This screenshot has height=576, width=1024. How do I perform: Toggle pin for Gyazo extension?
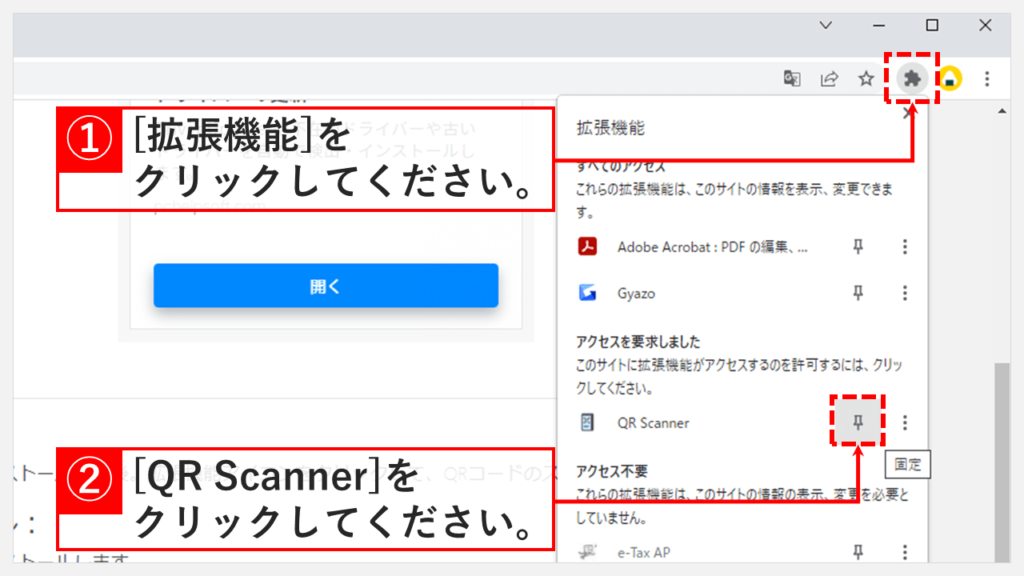click(857, 293)
